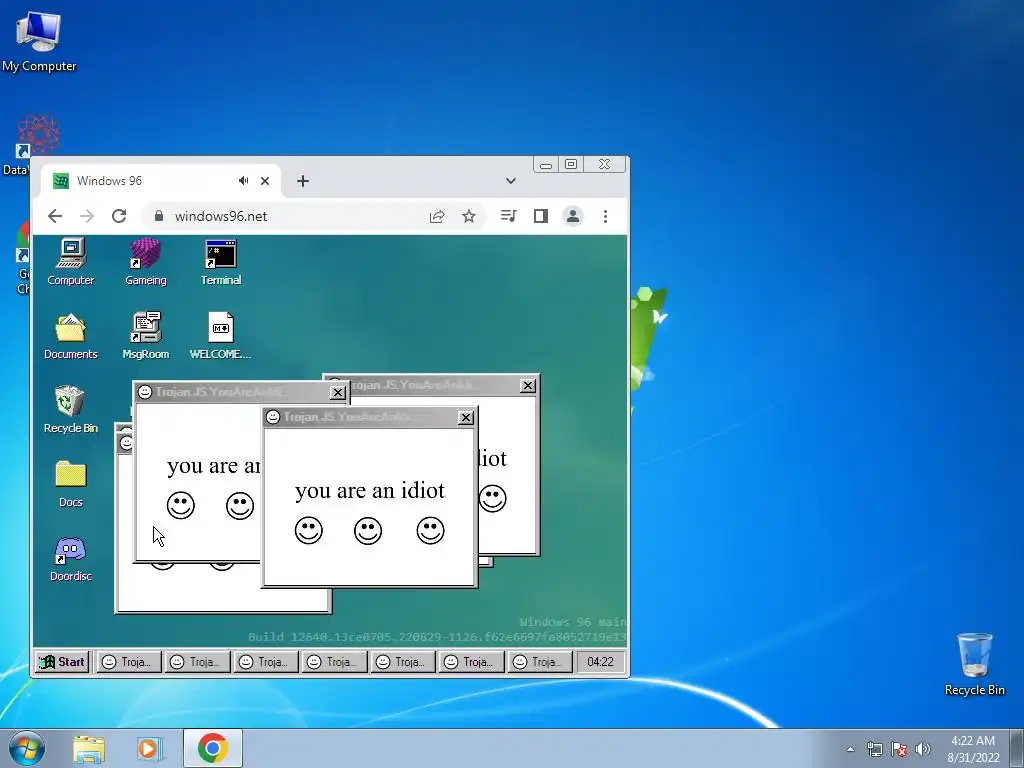Go forward in Chrome
The width and height of the screenshot is (1024, 768).
point(87,216)
